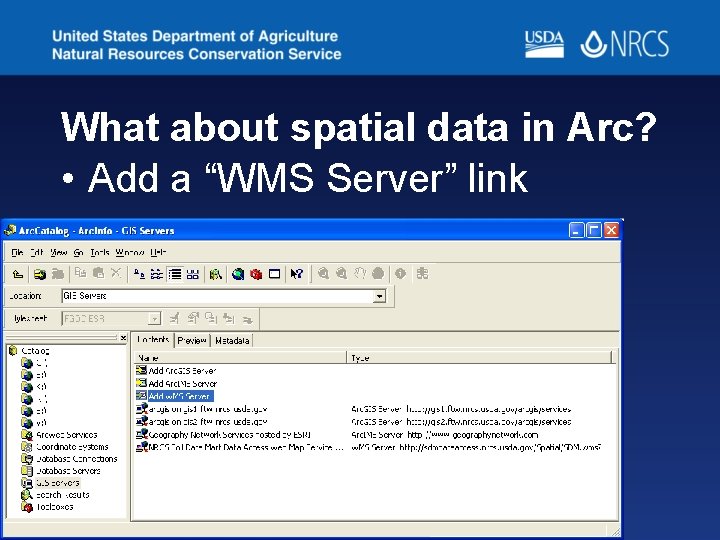Switch to Thumbnails view icon
The height and width of the screenshot is (540, 720).
[x=193, y=274]
